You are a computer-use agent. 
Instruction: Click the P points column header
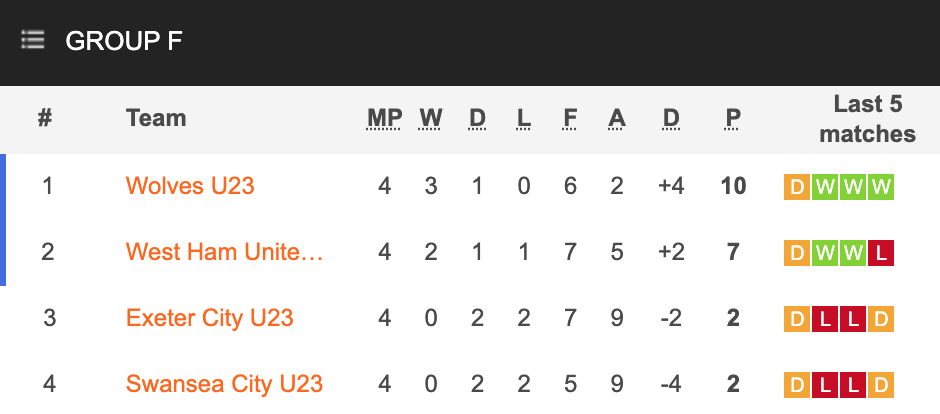[733, 119]
